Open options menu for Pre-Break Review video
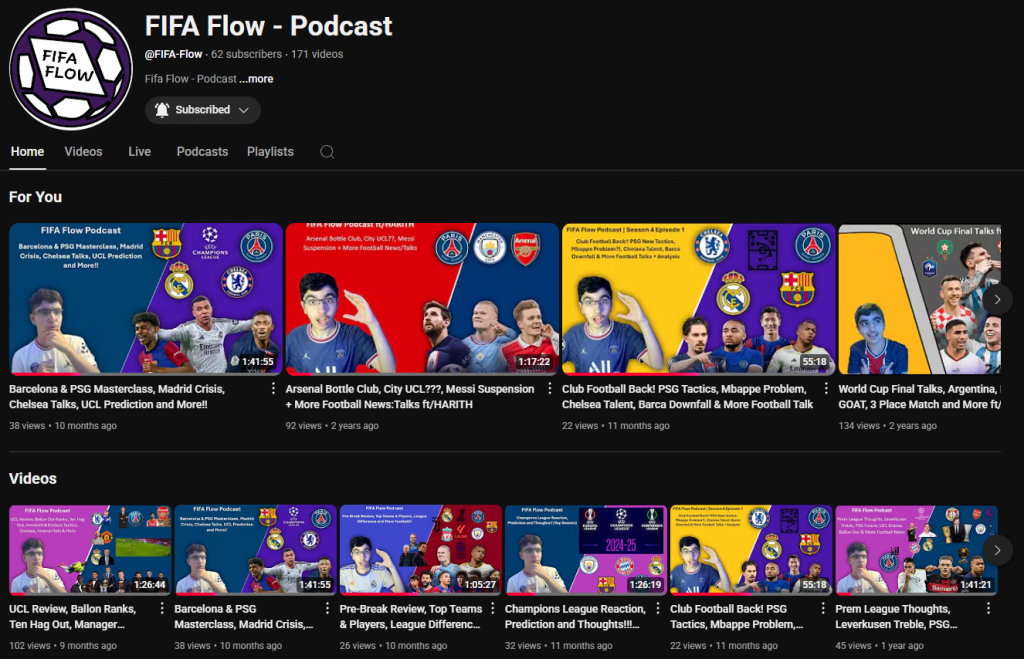This screenshot has width=1024, height=659. pyautogui.click(x=492, y=608)
